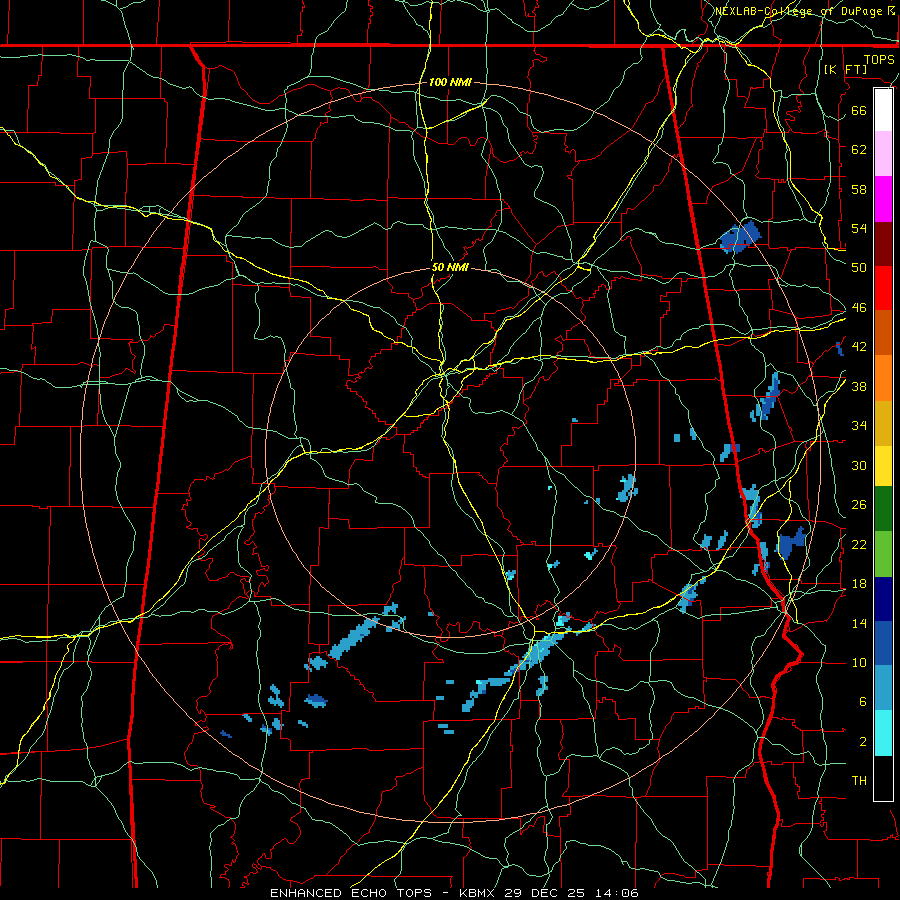Click the 29 DEC 25 date in the caption
Screen dimensions: 900x900
tap(544, 893)
